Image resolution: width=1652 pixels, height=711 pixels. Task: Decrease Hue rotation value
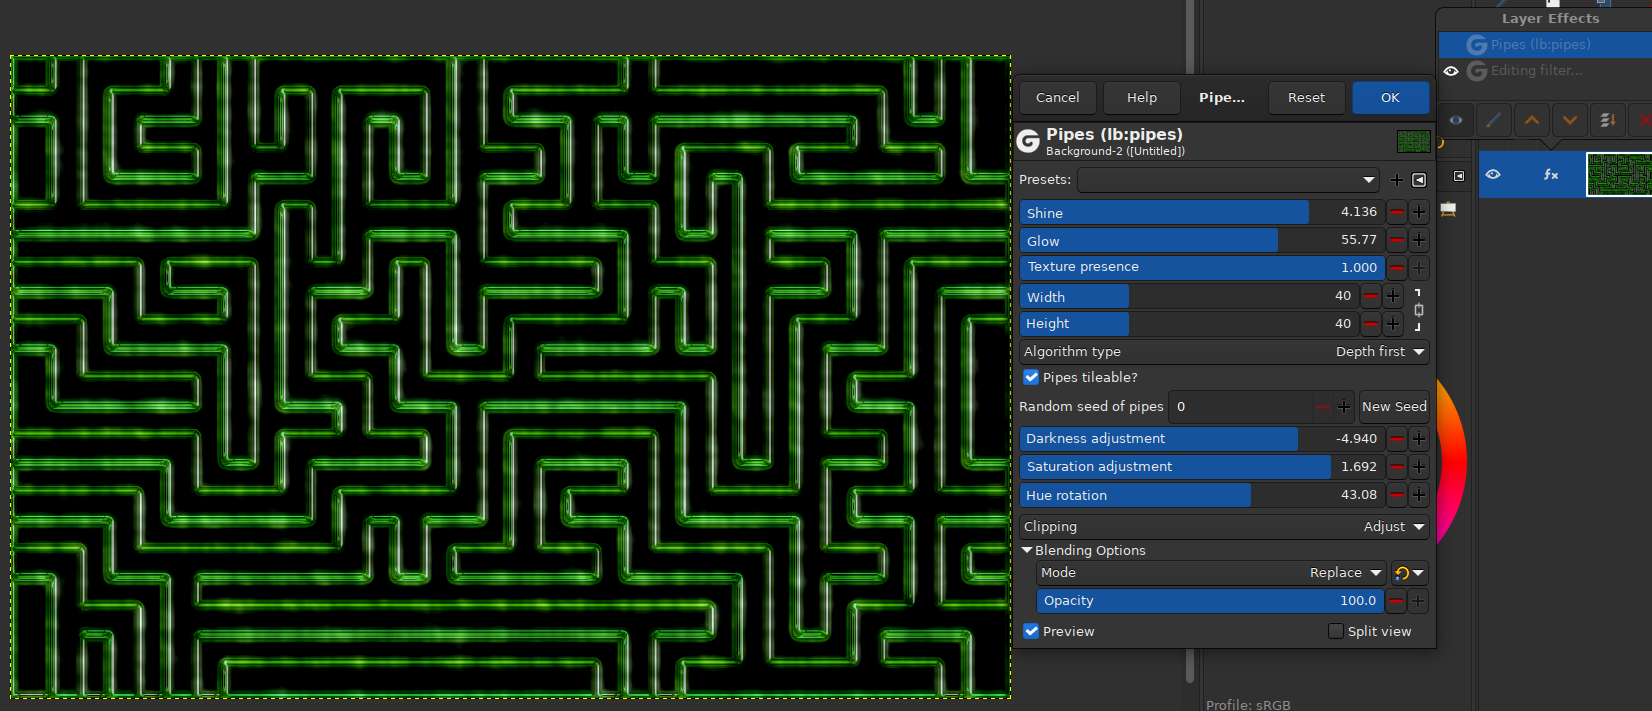coord(1396,495)
